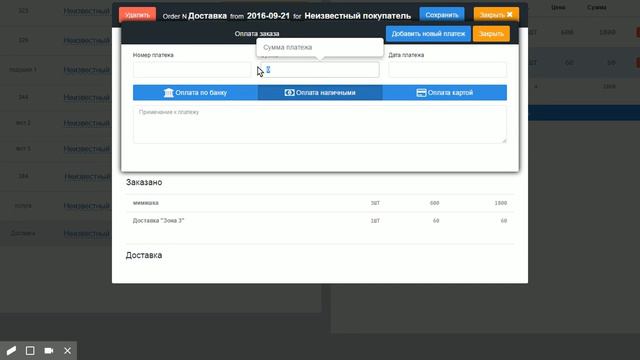
Task: Click the X icon in capture toolbar
Action: click(67, 351)
